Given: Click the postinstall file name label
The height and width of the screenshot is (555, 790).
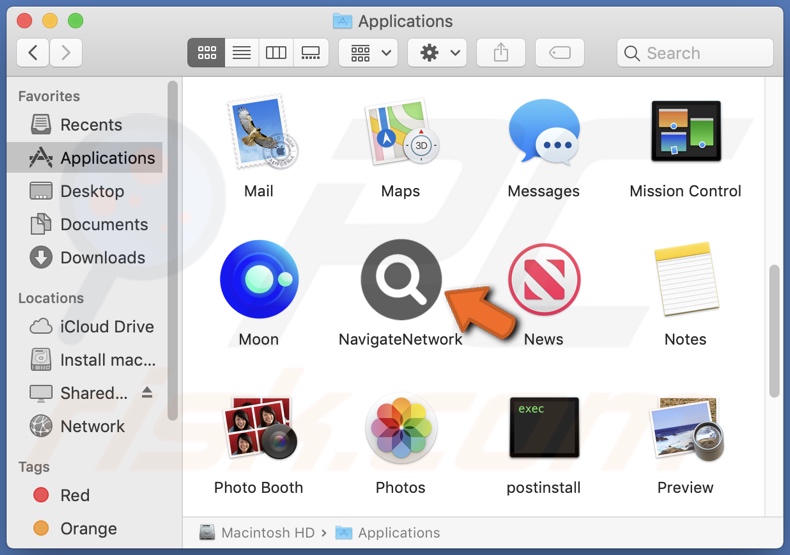Looking at the screenshot, I should tap(544, 488).
